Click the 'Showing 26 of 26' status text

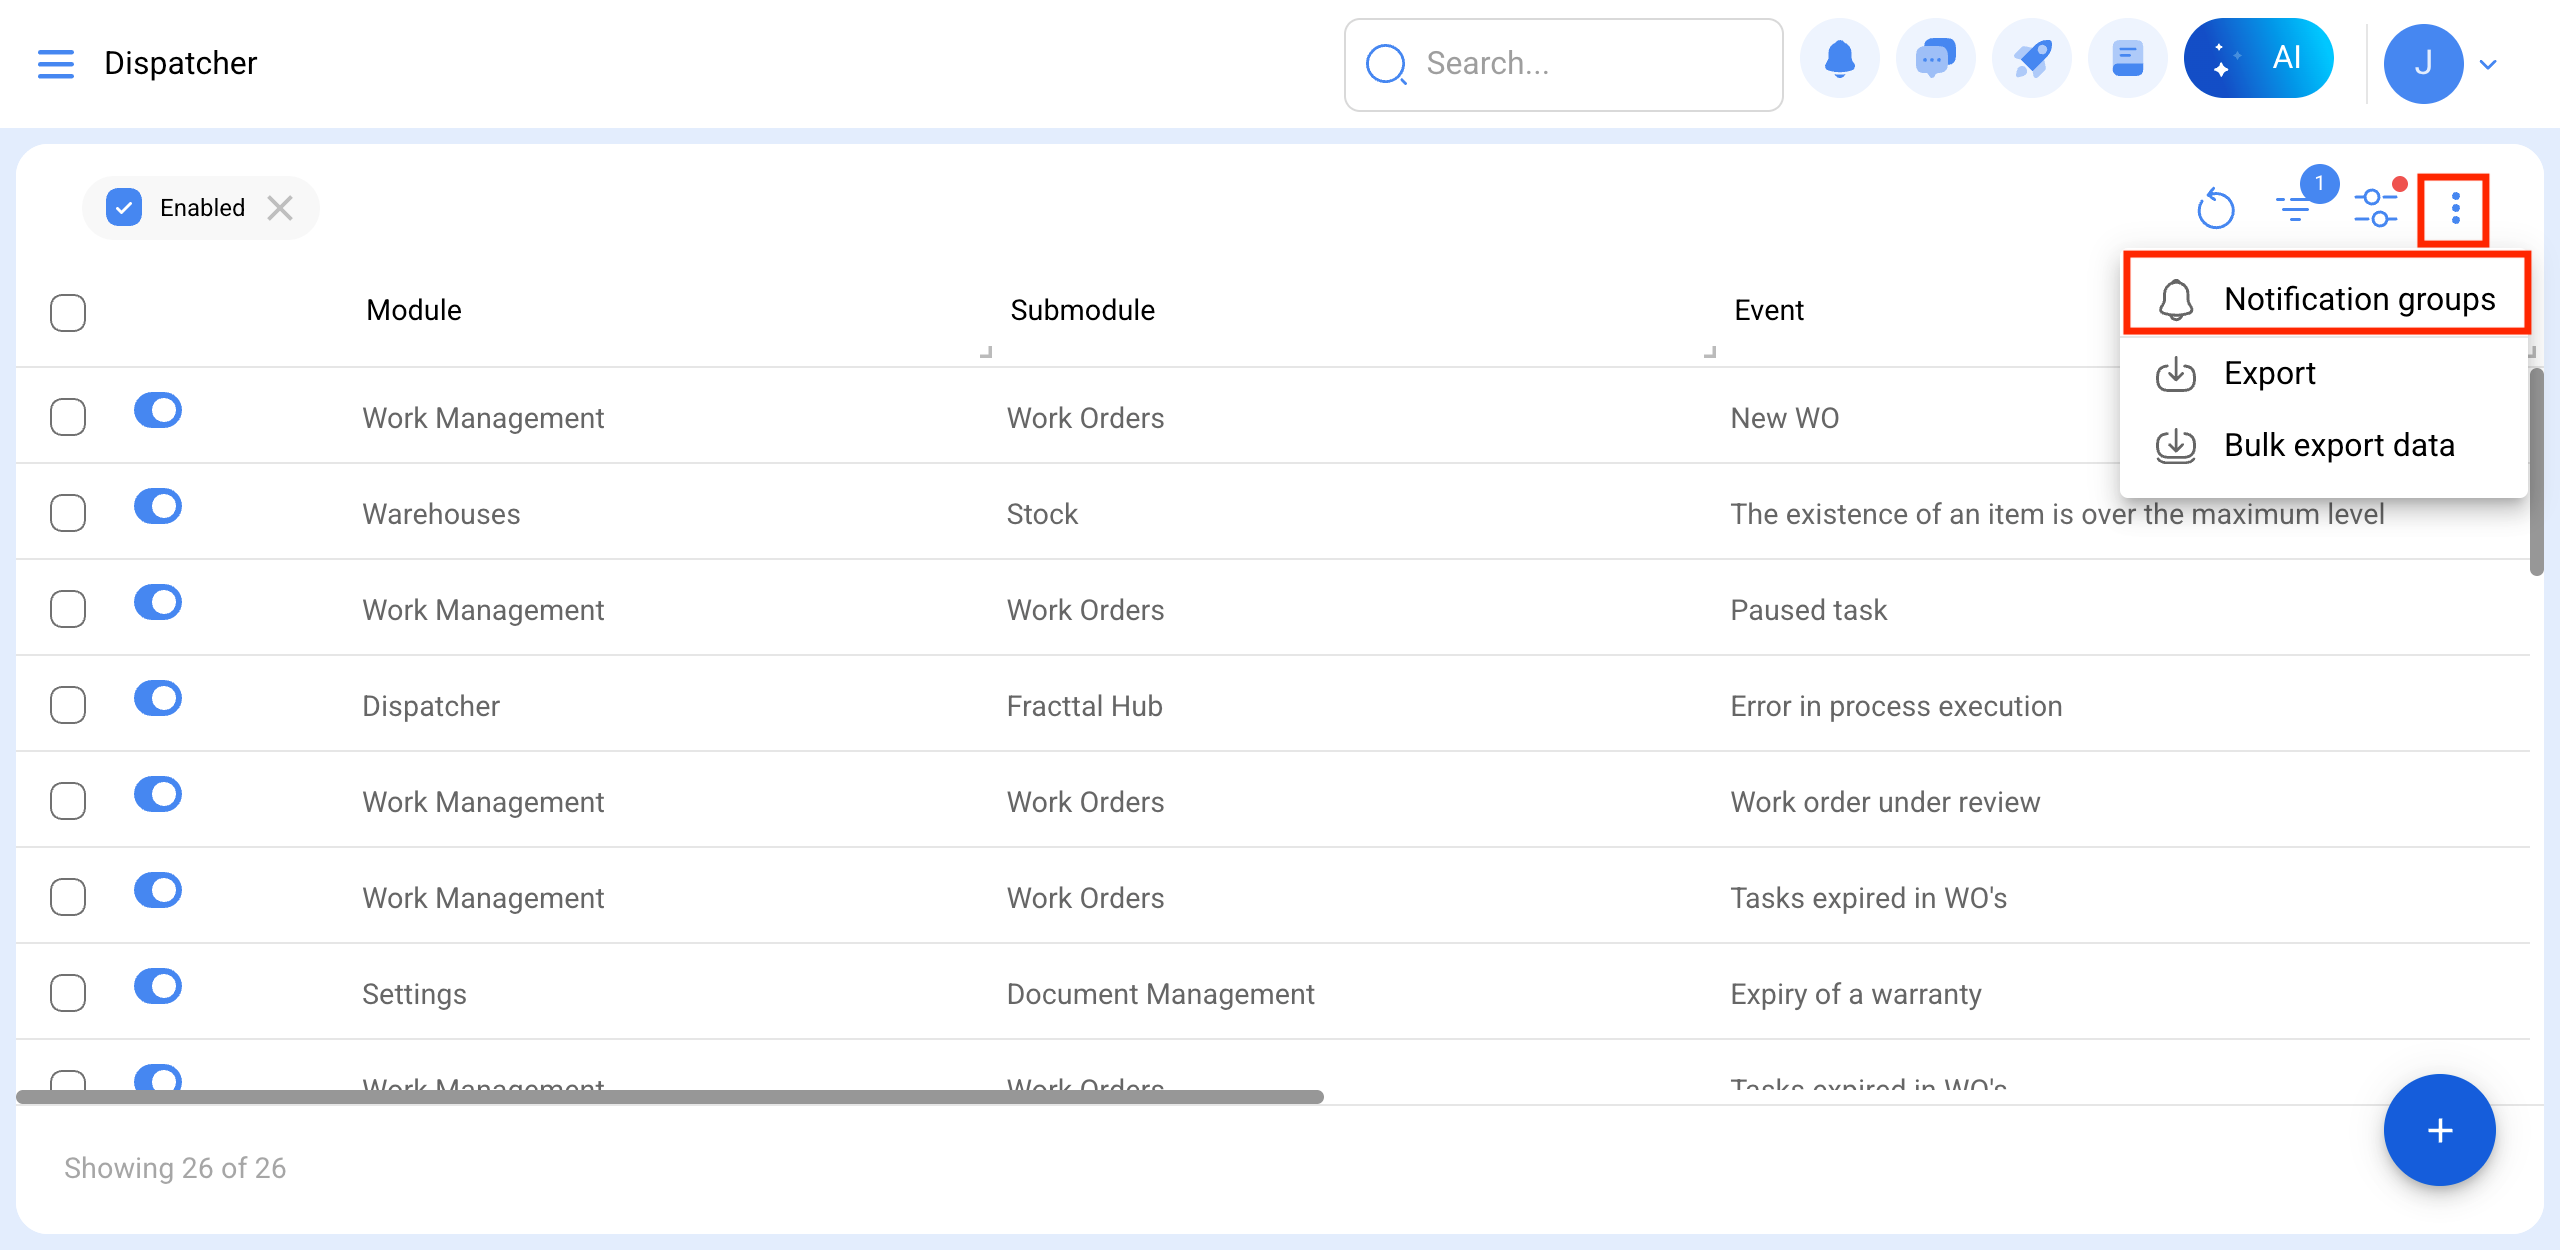(x=175, y=1168)
